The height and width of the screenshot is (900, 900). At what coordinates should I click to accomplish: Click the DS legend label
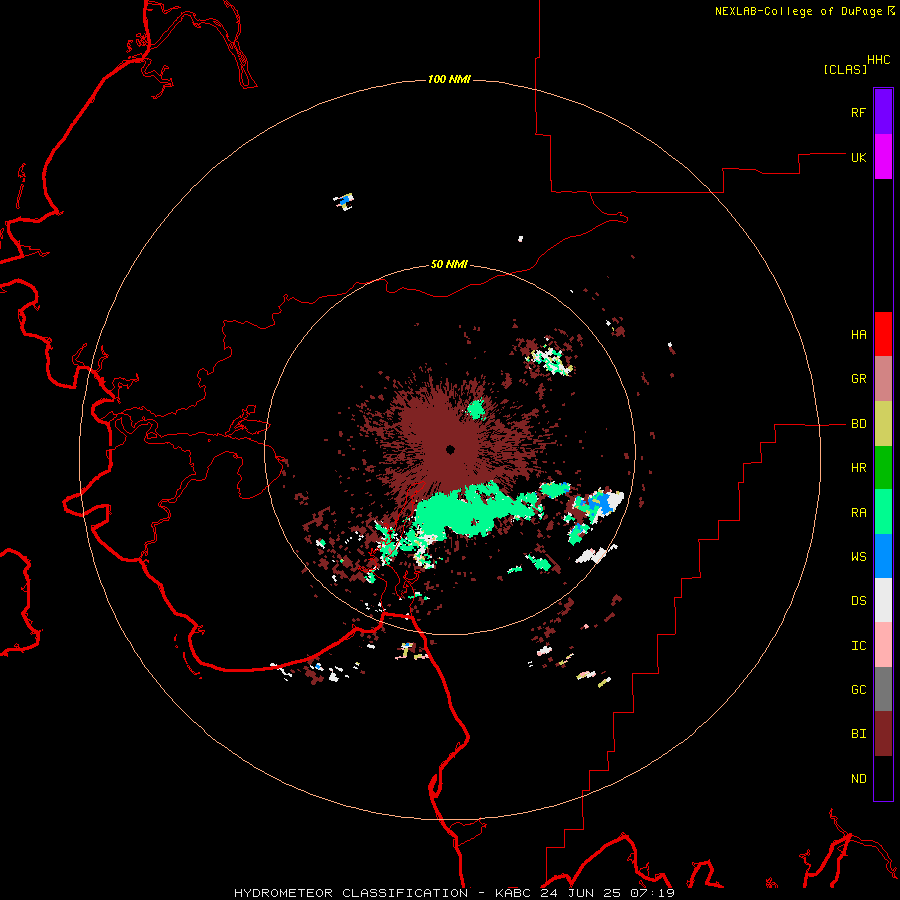858,601
